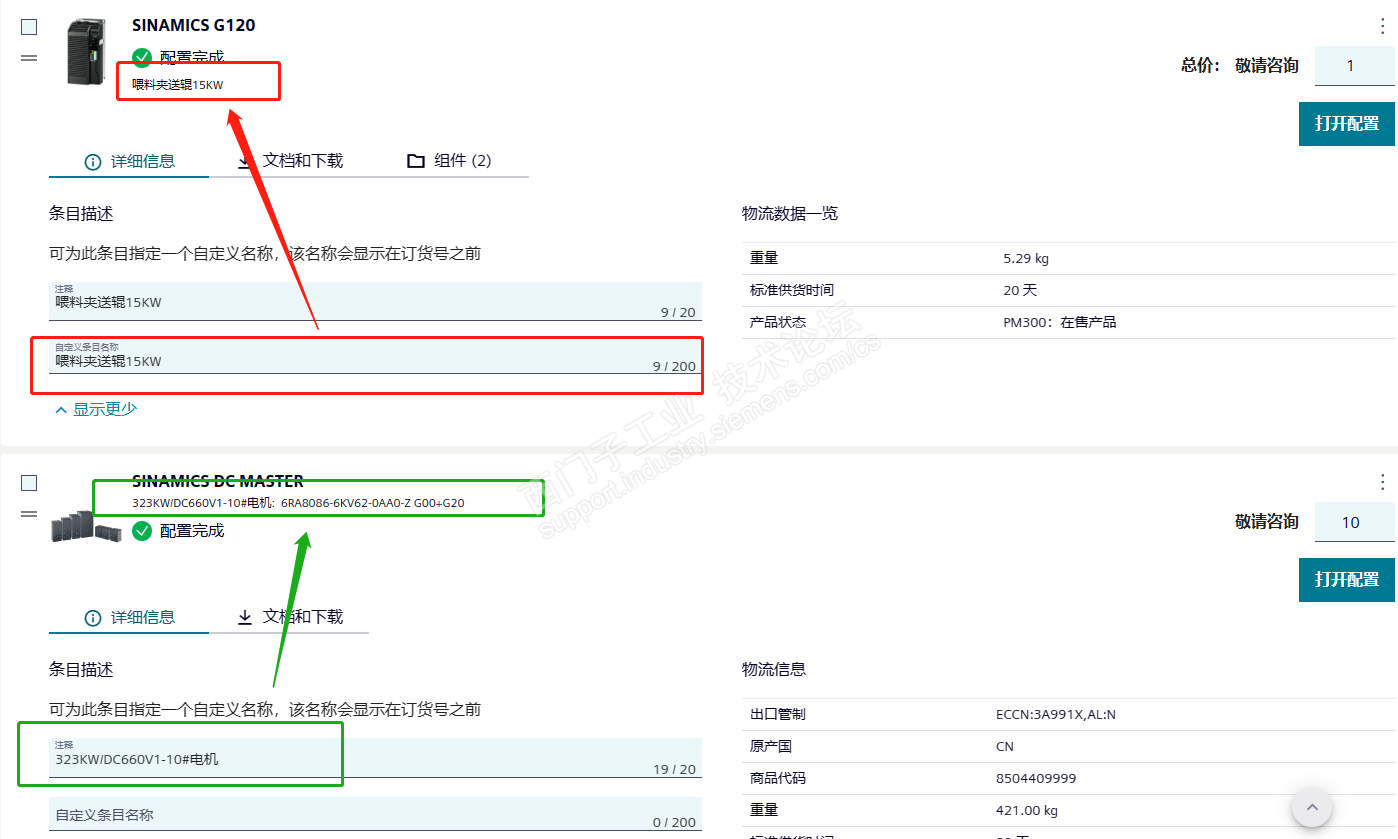
Task: Click the empty 自定义条目名称 field of DC MASTER
Action: (375, 814)
